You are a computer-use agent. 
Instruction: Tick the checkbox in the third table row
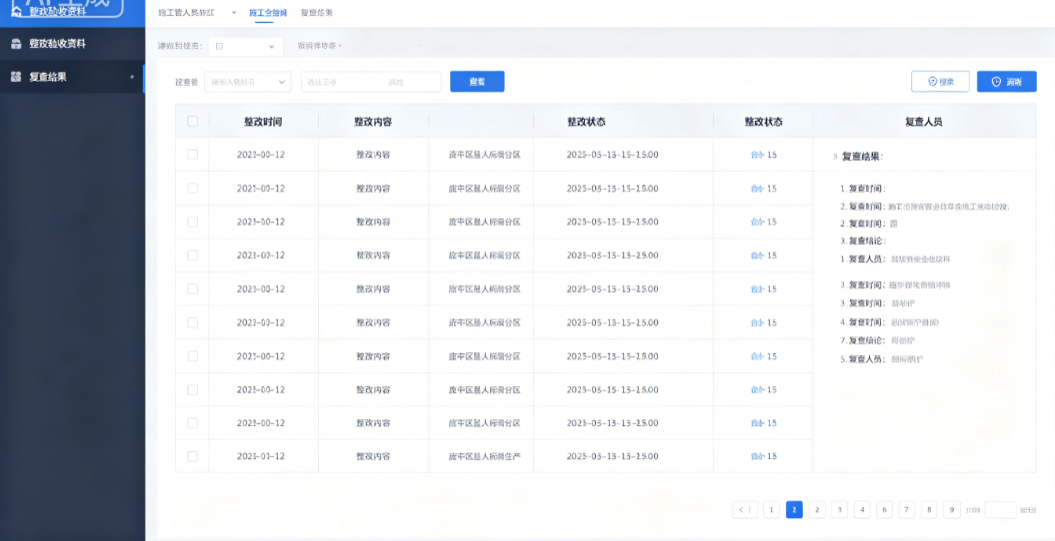click(x=192, y=222)
